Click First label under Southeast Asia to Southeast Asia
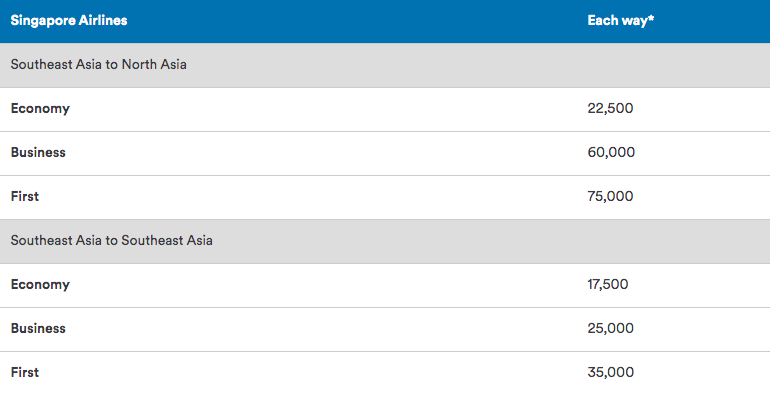The image size is (770, 395). coord(25,372)
